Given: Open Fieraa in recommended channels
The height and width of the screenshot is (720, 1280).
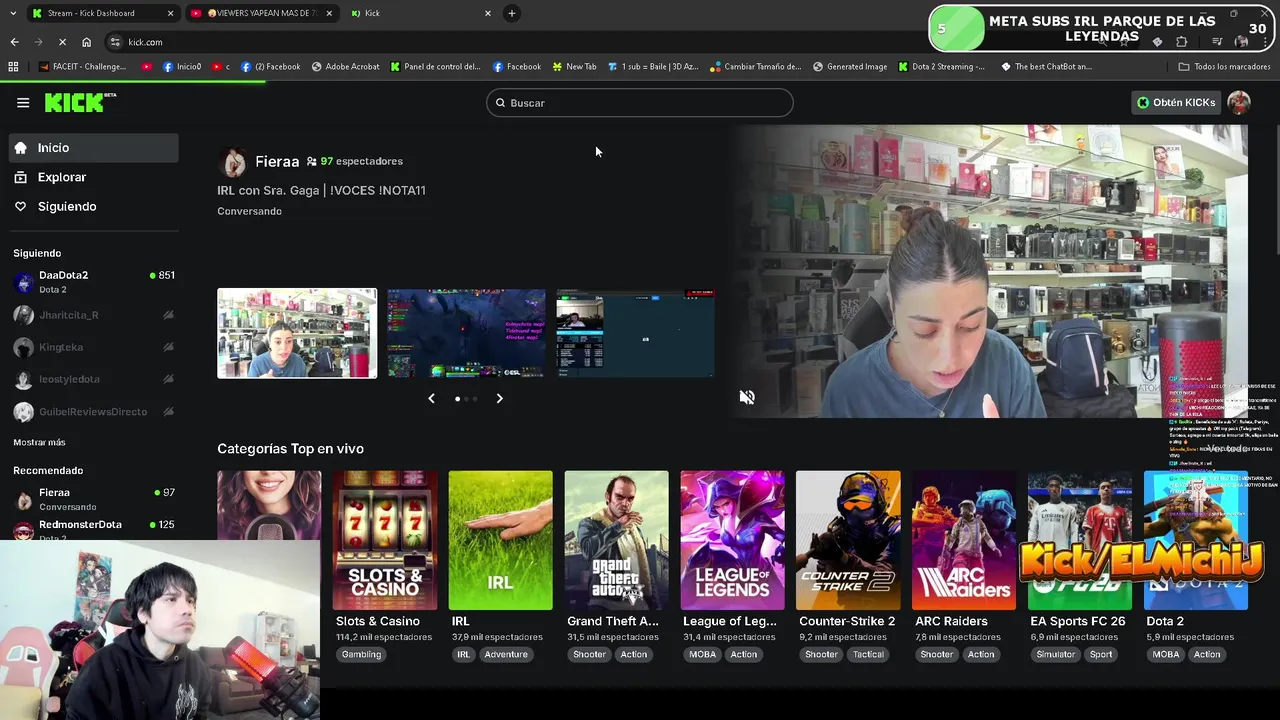Looking at the screenshot, I should [x=94, y=499].
